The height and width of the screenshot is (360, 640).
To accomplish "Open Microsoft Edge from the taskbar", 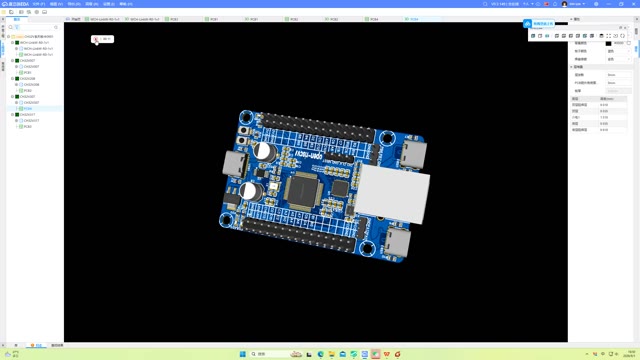I will [x=321, y=354].
